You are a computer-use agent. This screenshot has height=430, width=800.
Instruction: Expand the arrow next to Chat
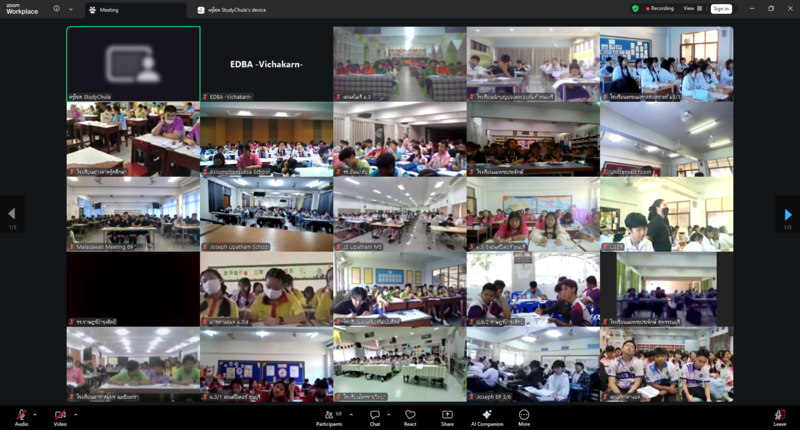pos(389,415)
